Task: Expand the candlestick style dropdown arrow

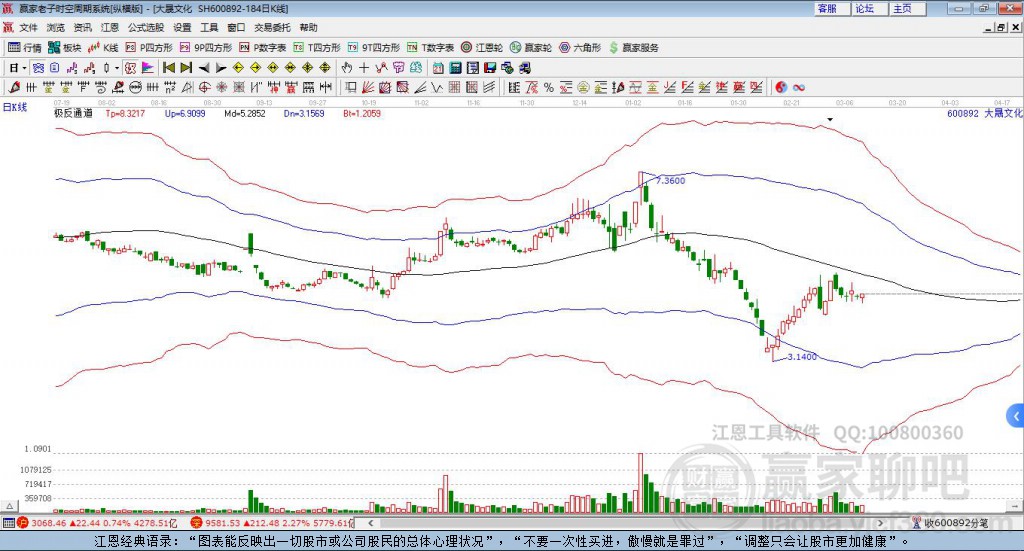Action: point(117,67)
